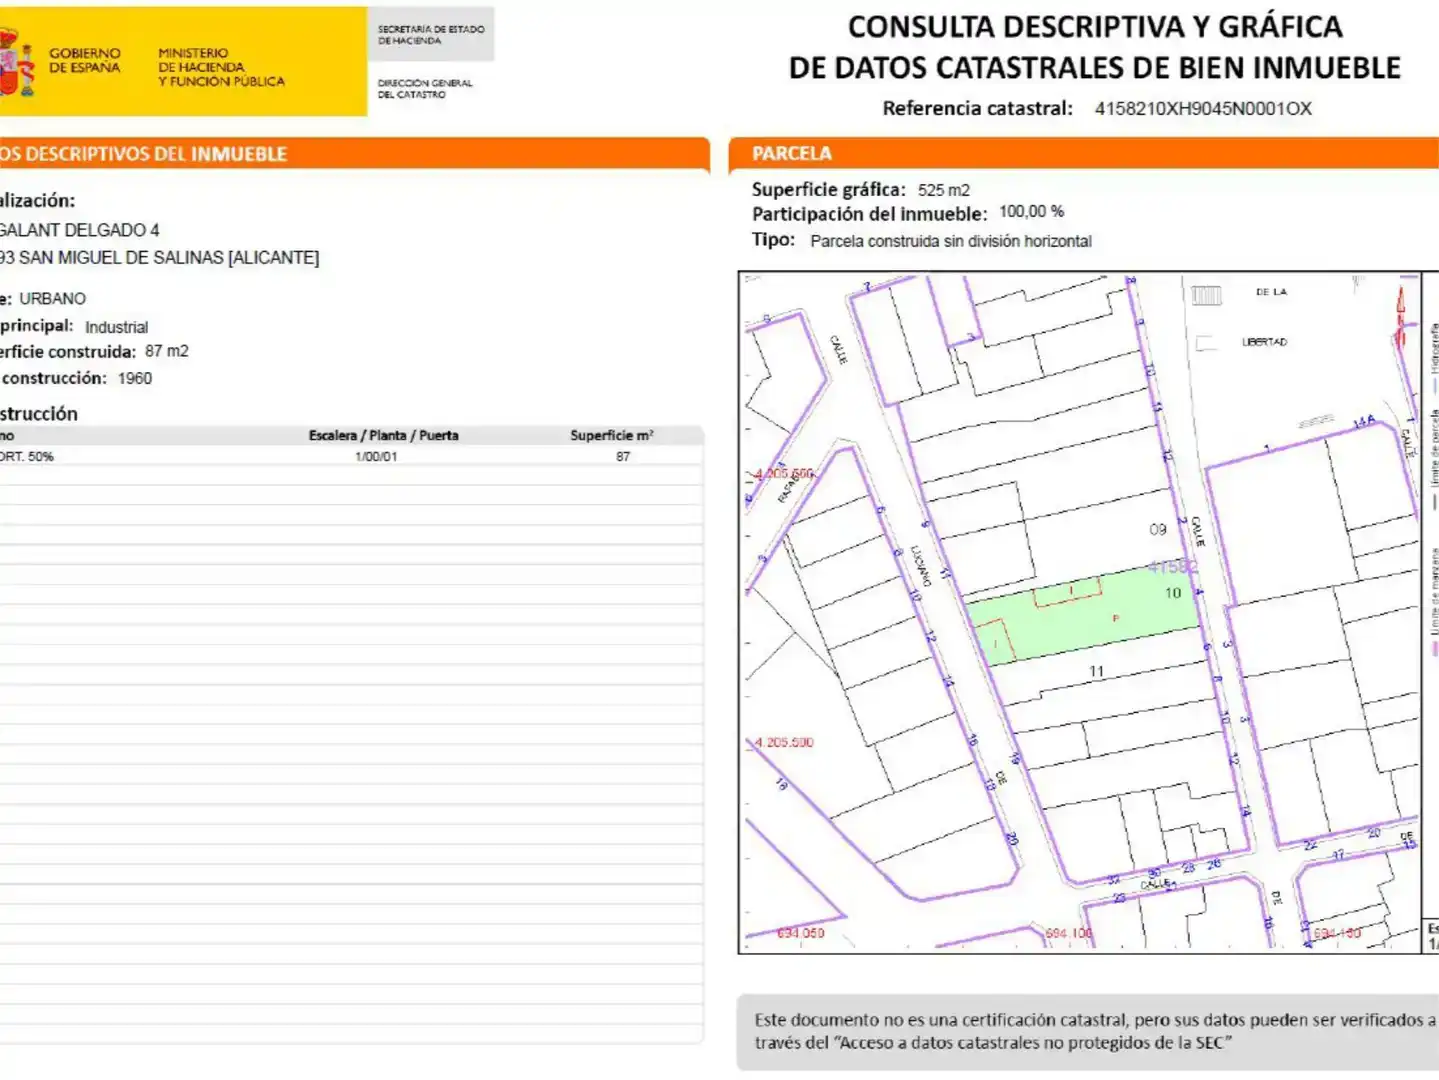Select "Parcela construida sin división horizontal" text
1439x1080 pixels.
point(951,241)
